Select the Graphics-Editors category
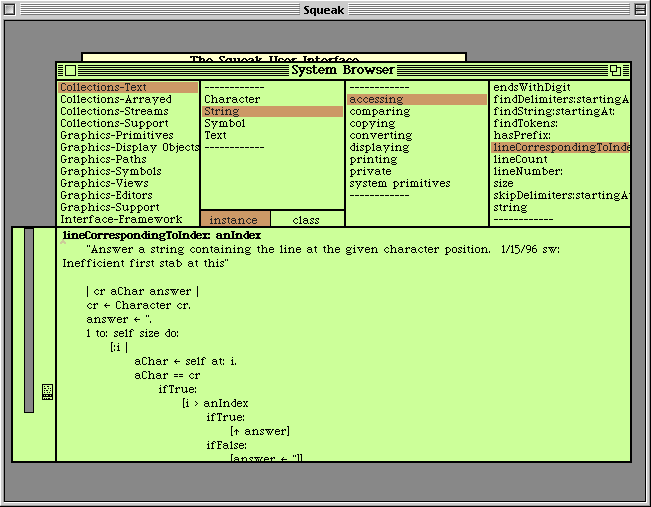Image resolution: width=651 pixels, height=507 pixels. coord(128,196)
